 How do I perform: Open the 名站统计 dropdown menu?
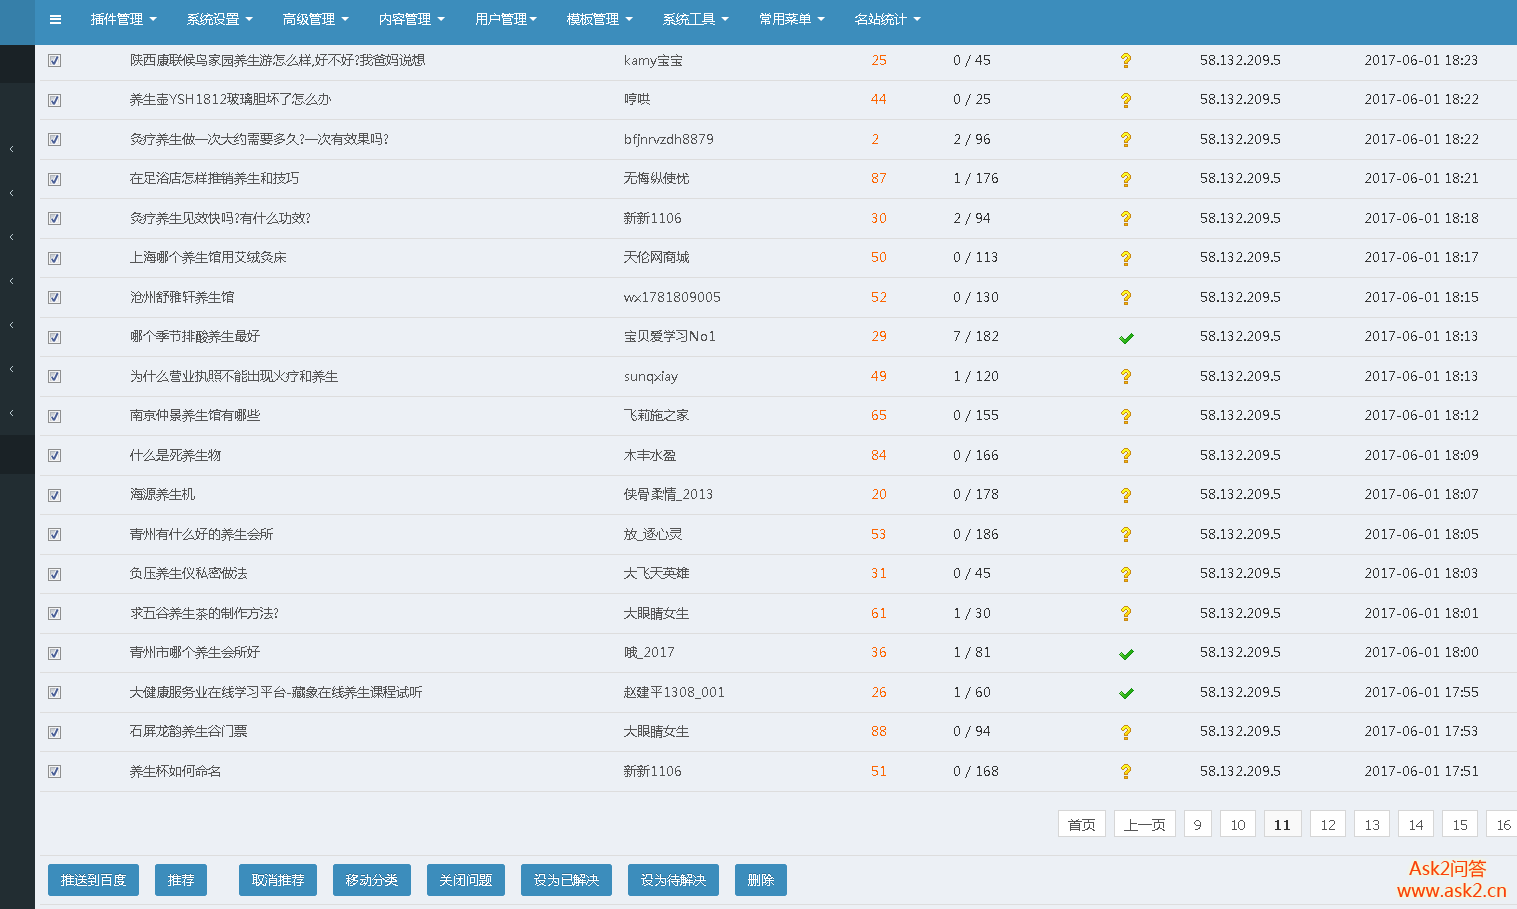tap(887, 19)
